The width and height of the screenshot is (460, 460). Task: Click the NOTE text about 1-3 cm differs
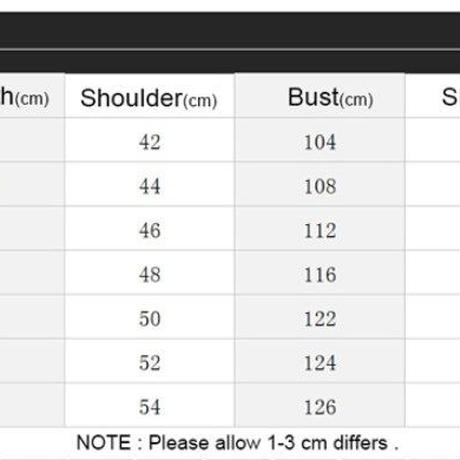pyautogui.click(x=237, y=443)
